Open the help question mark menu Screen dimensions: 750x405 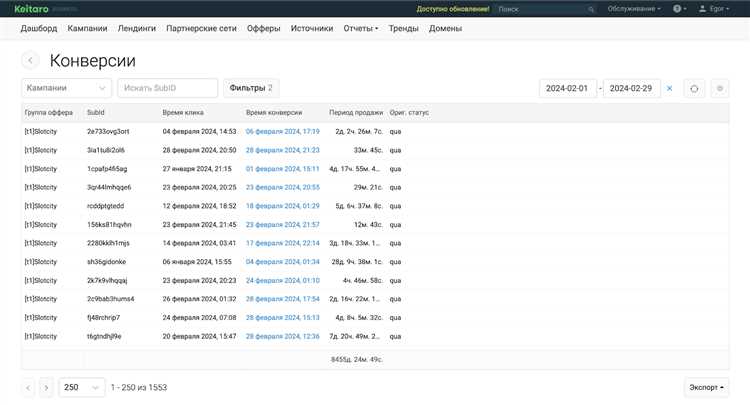click(679, 9)
